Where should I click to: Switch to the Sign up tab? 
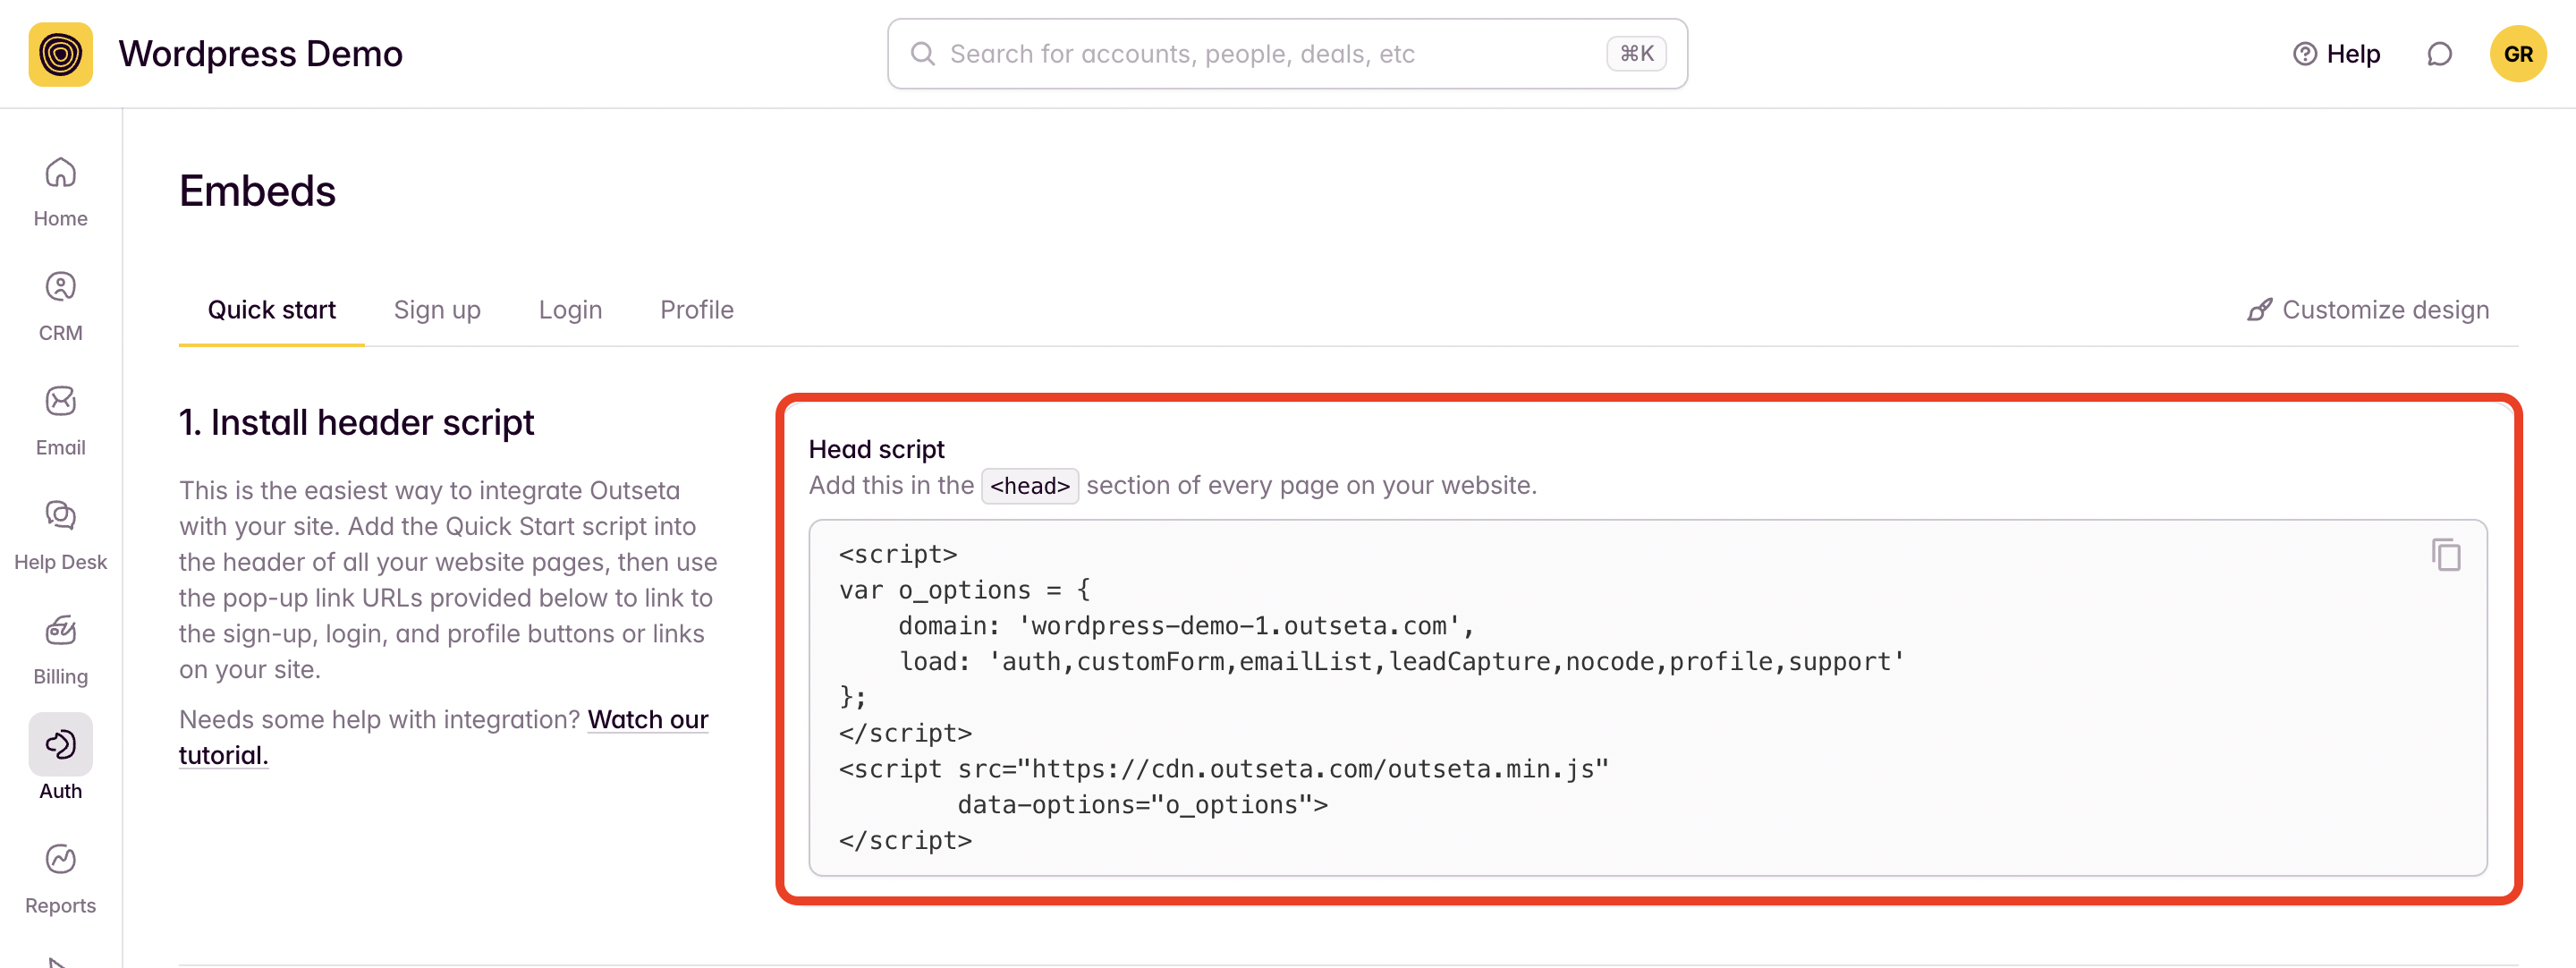point(437,310)
